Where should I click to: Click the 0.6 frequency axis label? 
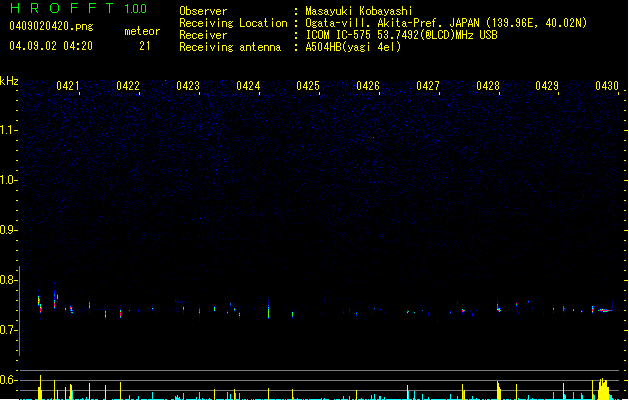pyautogui.click(x=8, y=380)
